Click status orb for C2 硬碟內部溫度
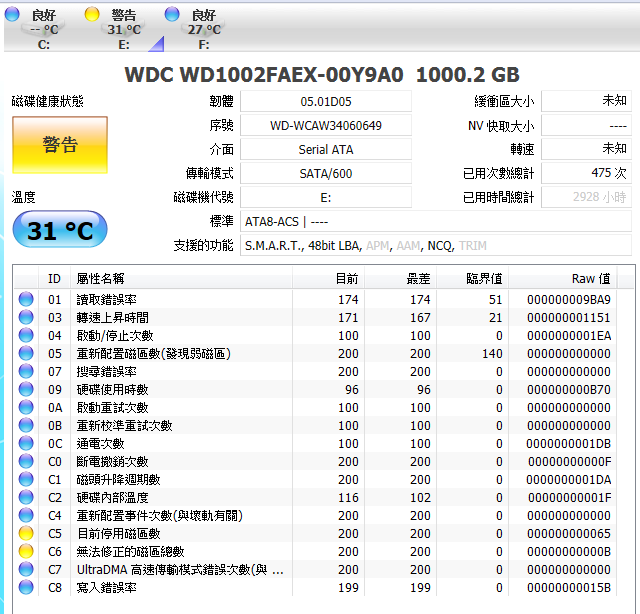 pyautogui.click(x=26, y=497)
